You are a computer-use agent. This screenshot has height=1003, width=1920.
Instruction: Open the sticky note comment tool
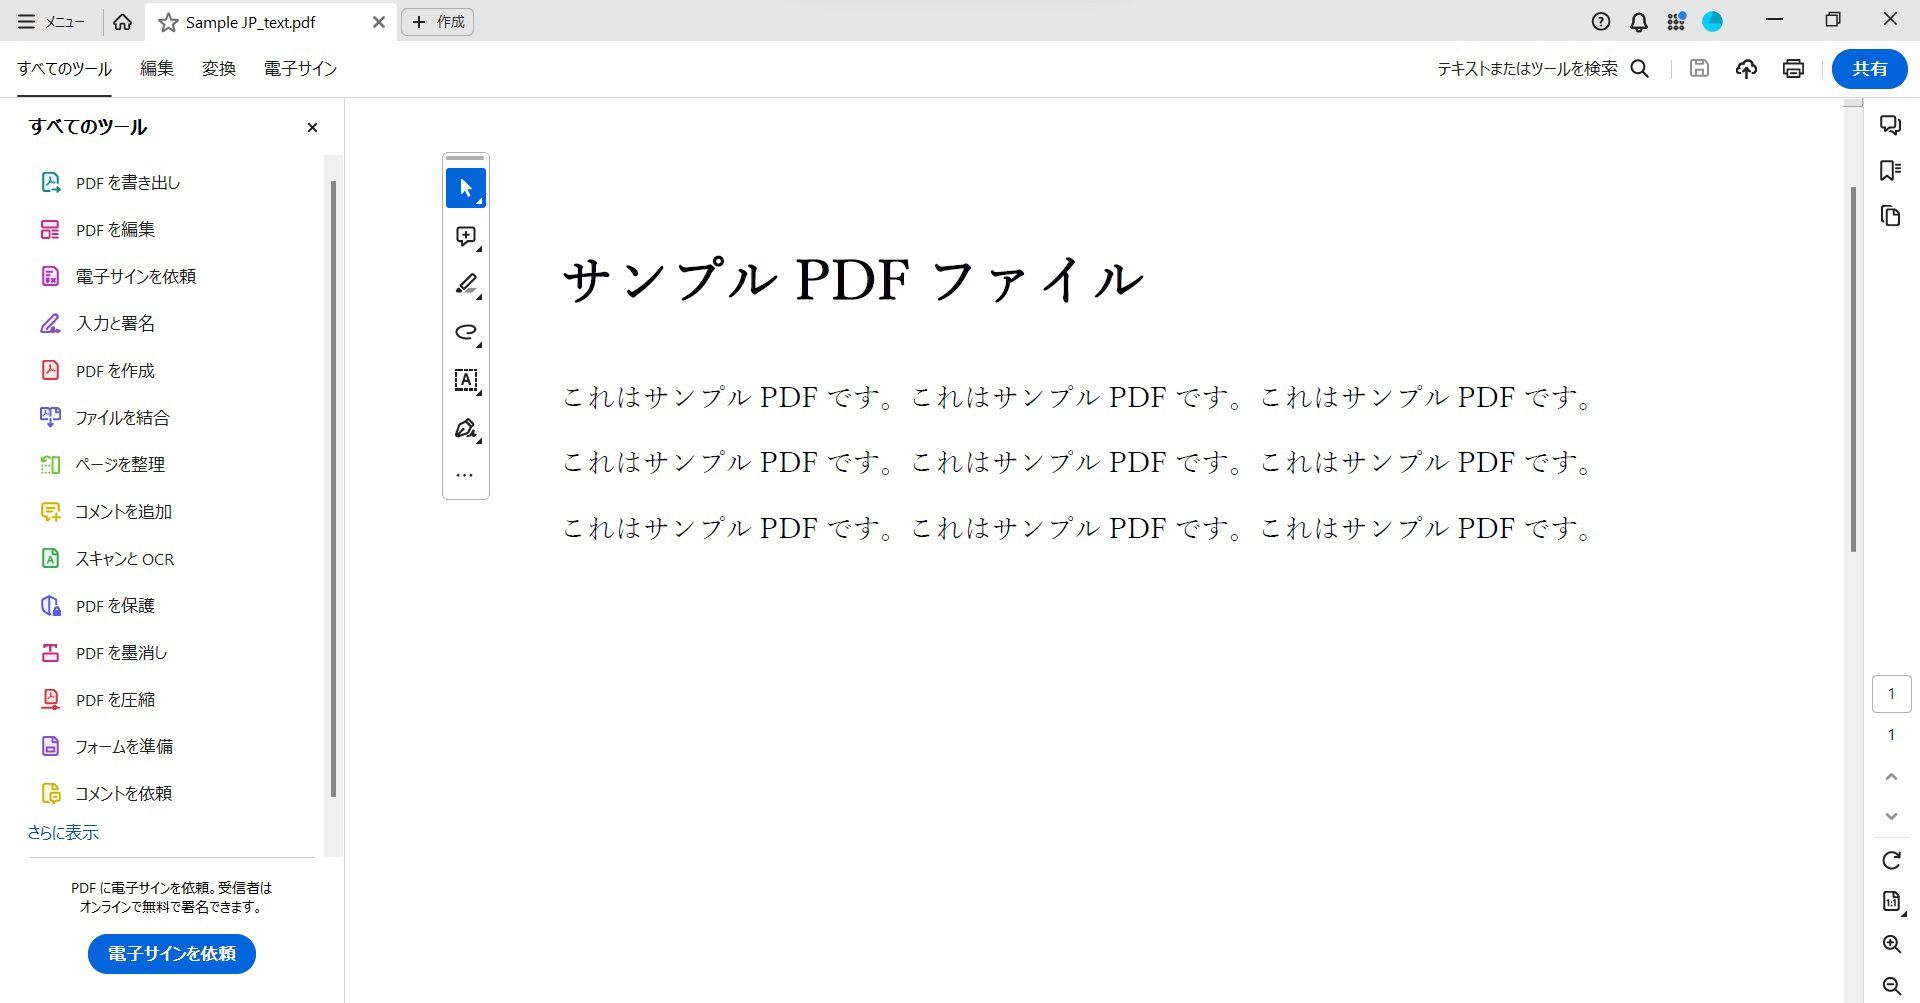pyautogui.click(x=465, y=236)
